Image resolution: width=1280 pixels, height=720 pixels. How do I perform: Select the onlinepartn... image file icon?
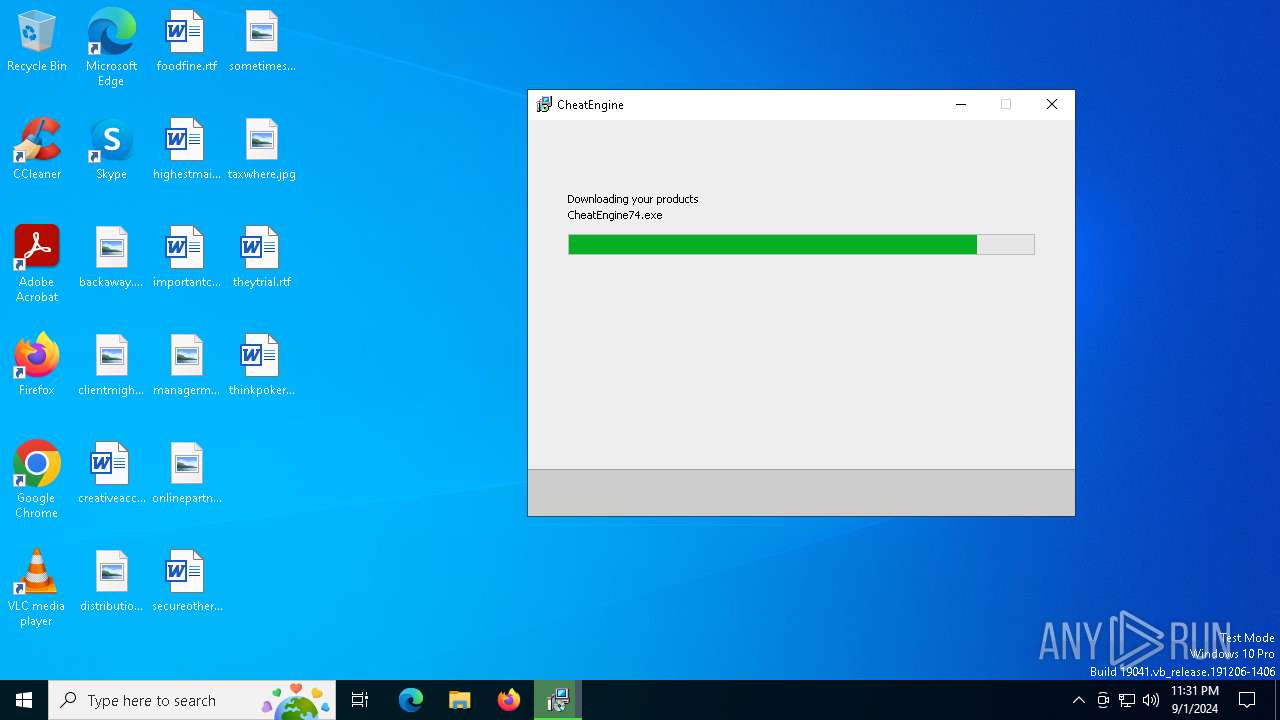tap(186, 474)
